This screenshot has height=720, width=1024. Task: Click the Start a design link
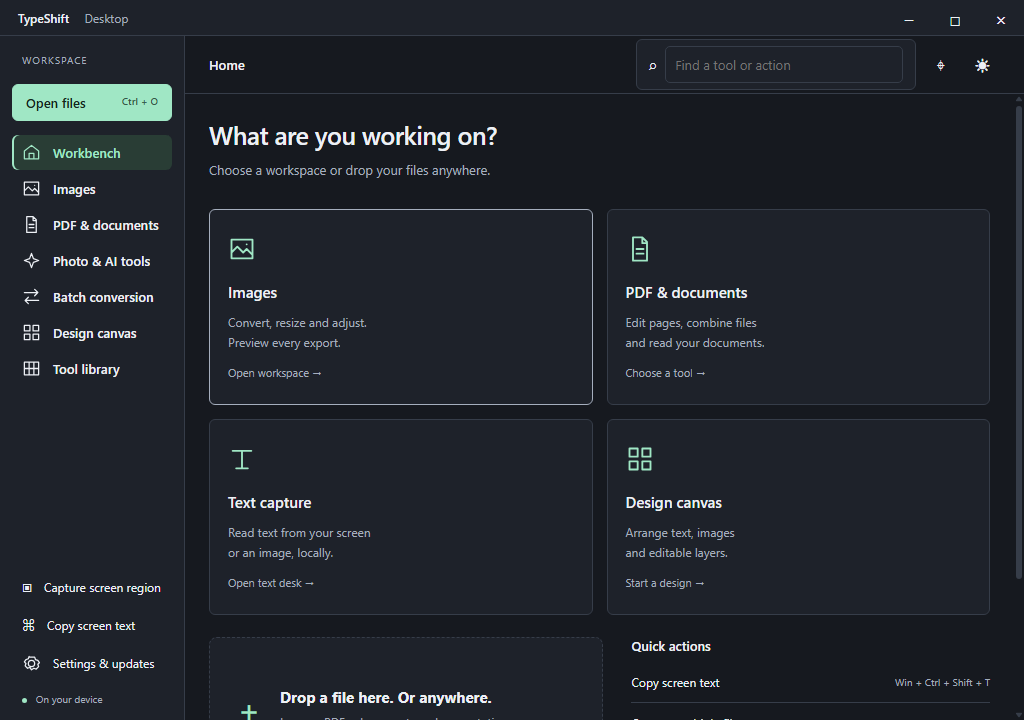click(664, 583)
